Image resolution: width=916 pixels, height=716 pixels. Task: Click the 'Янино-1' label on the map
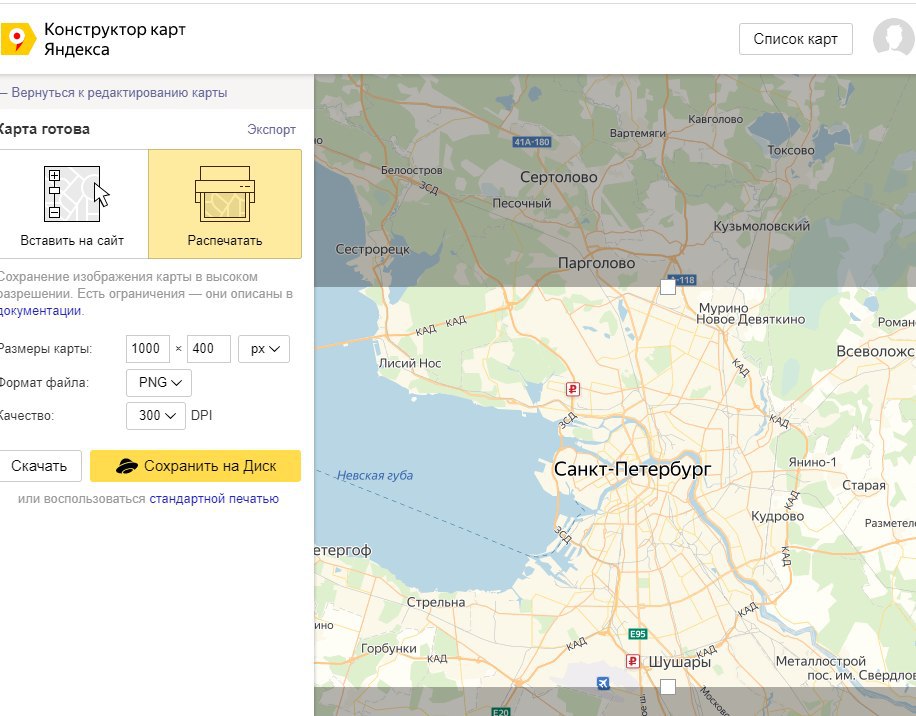point(813,462)
